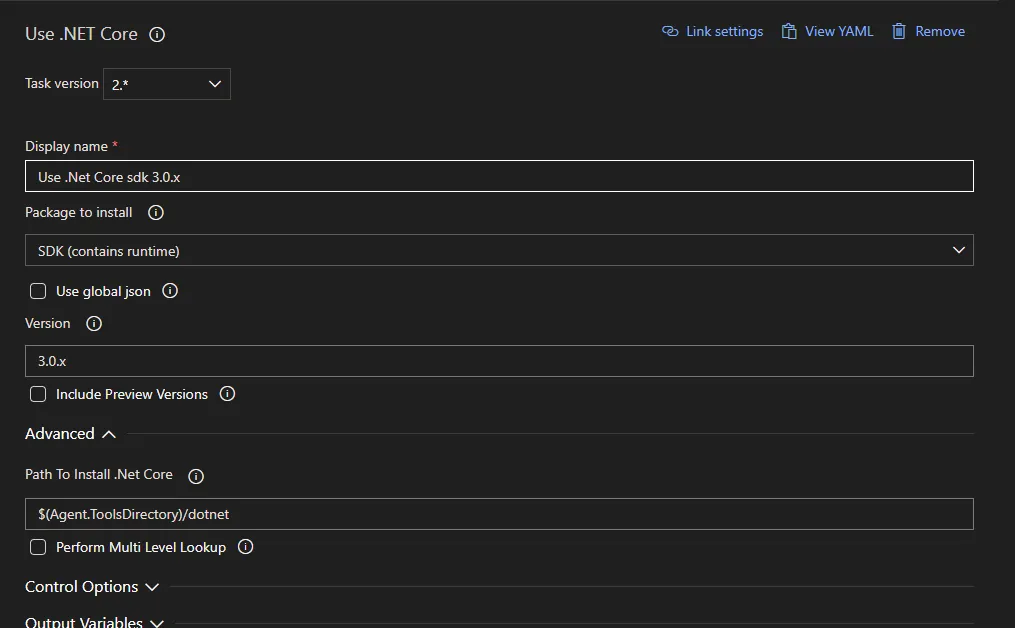Open the Package to install SDK dropdown
The image size is (1015, 628).
pyautogui.click(x=499, y=251)
